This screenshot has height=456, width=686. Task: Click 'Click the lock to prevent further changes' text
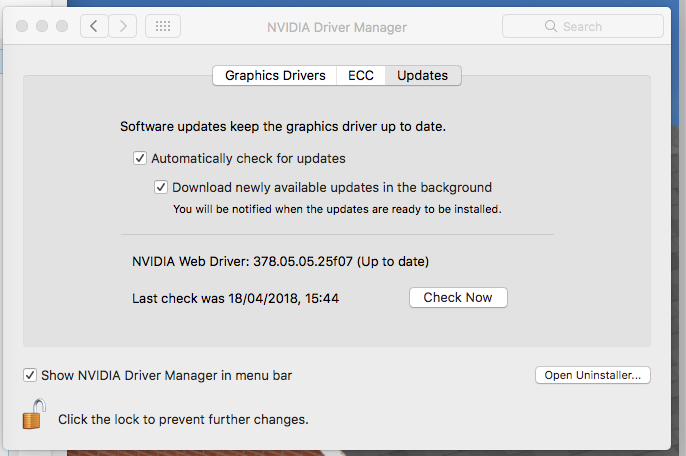[183, 419]
